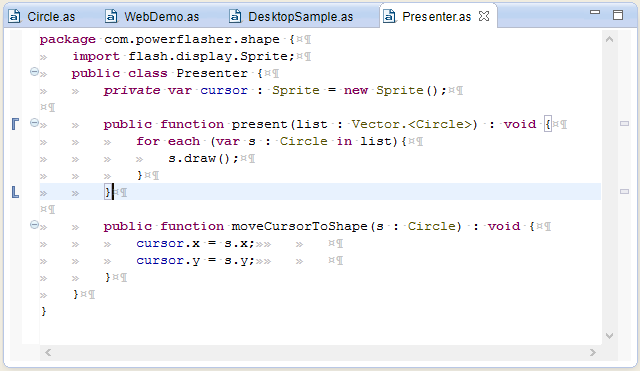Click 'moveCursorToShape' function name
The image size is (640, 371).
coord(300,226)
